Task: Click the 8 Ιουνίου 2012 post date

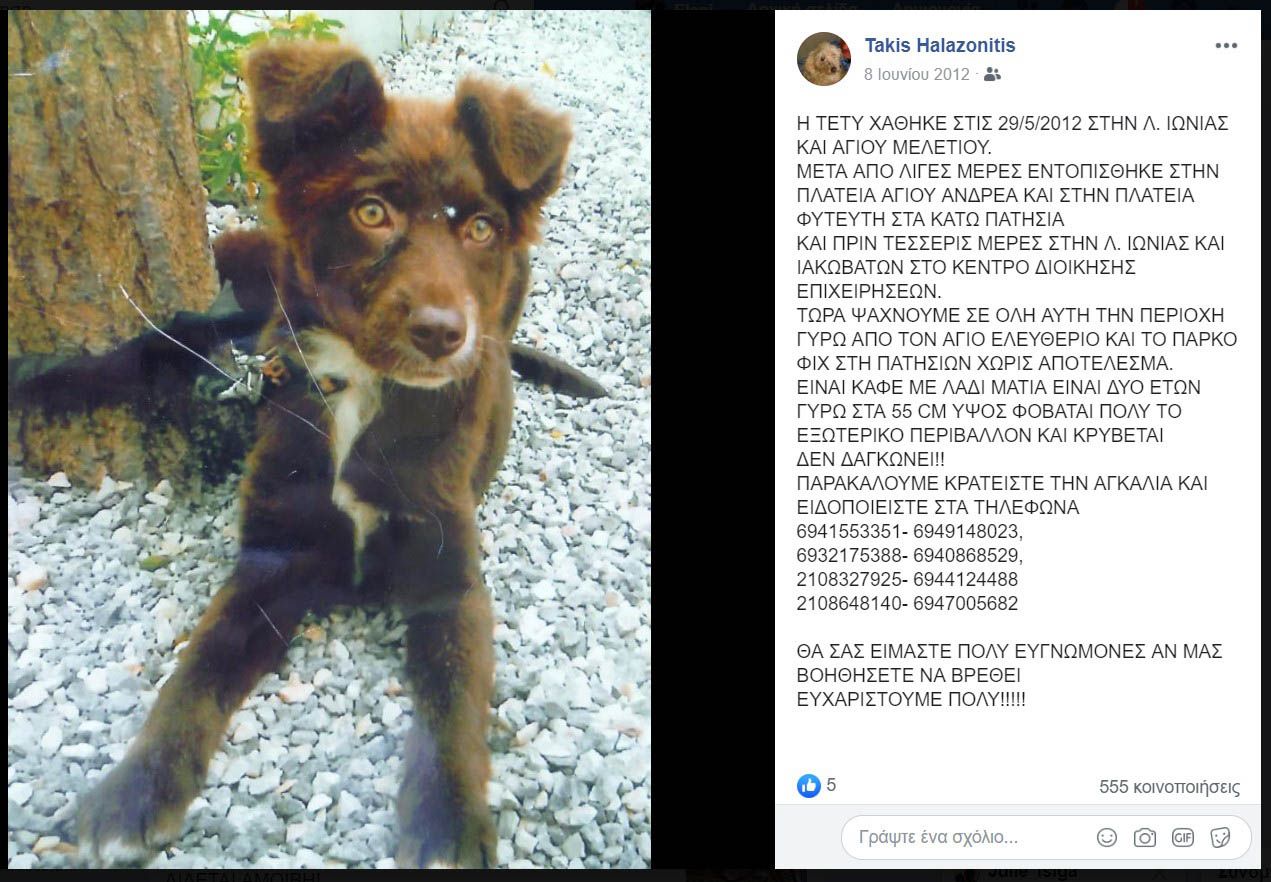Action: [x=917, y=74]
